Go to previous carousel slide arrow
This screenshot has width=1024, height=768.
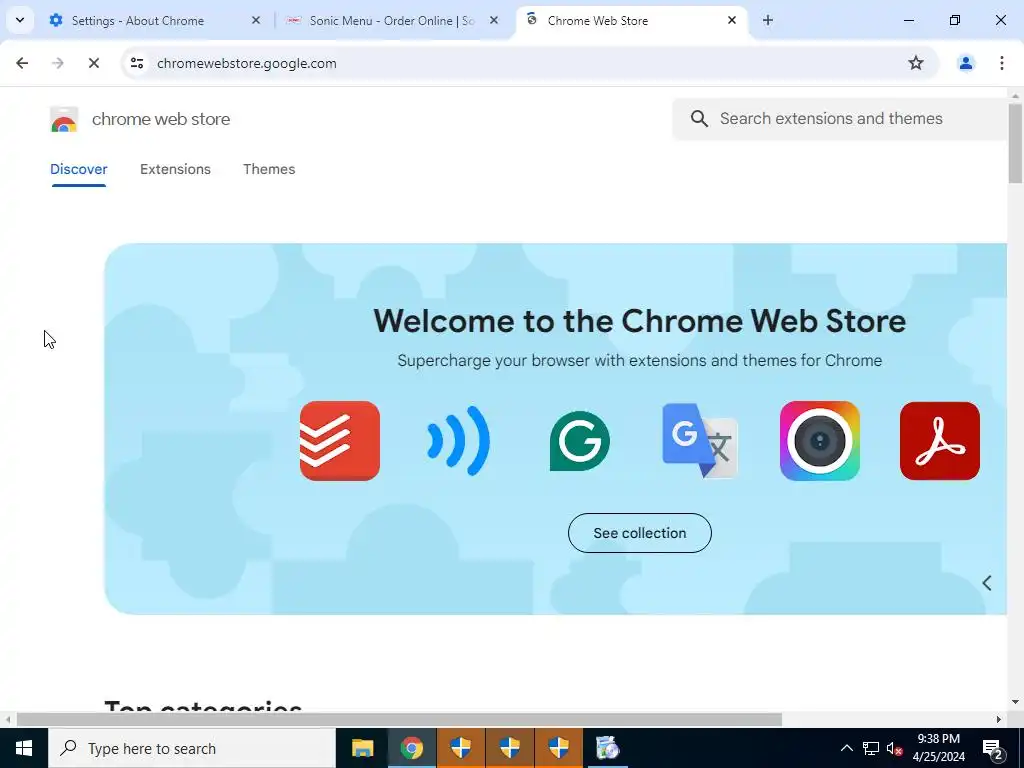[x=987, y=583]
